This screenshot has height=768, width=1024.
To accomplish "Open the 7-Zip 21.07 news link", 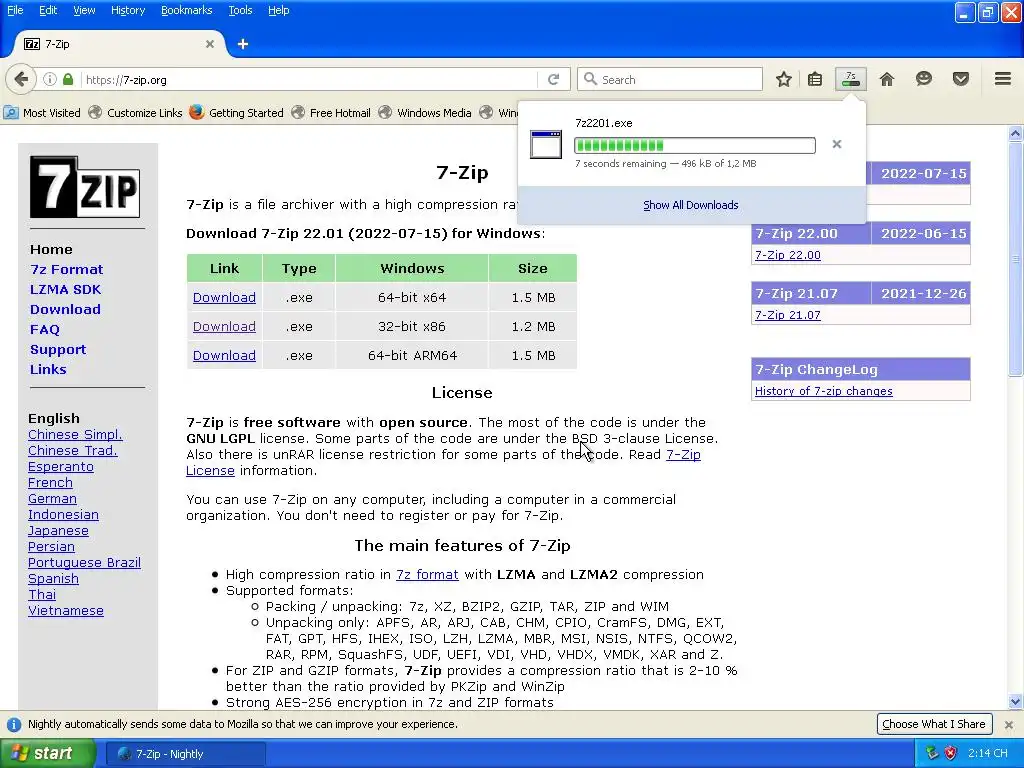I will [x=788, y=315].
